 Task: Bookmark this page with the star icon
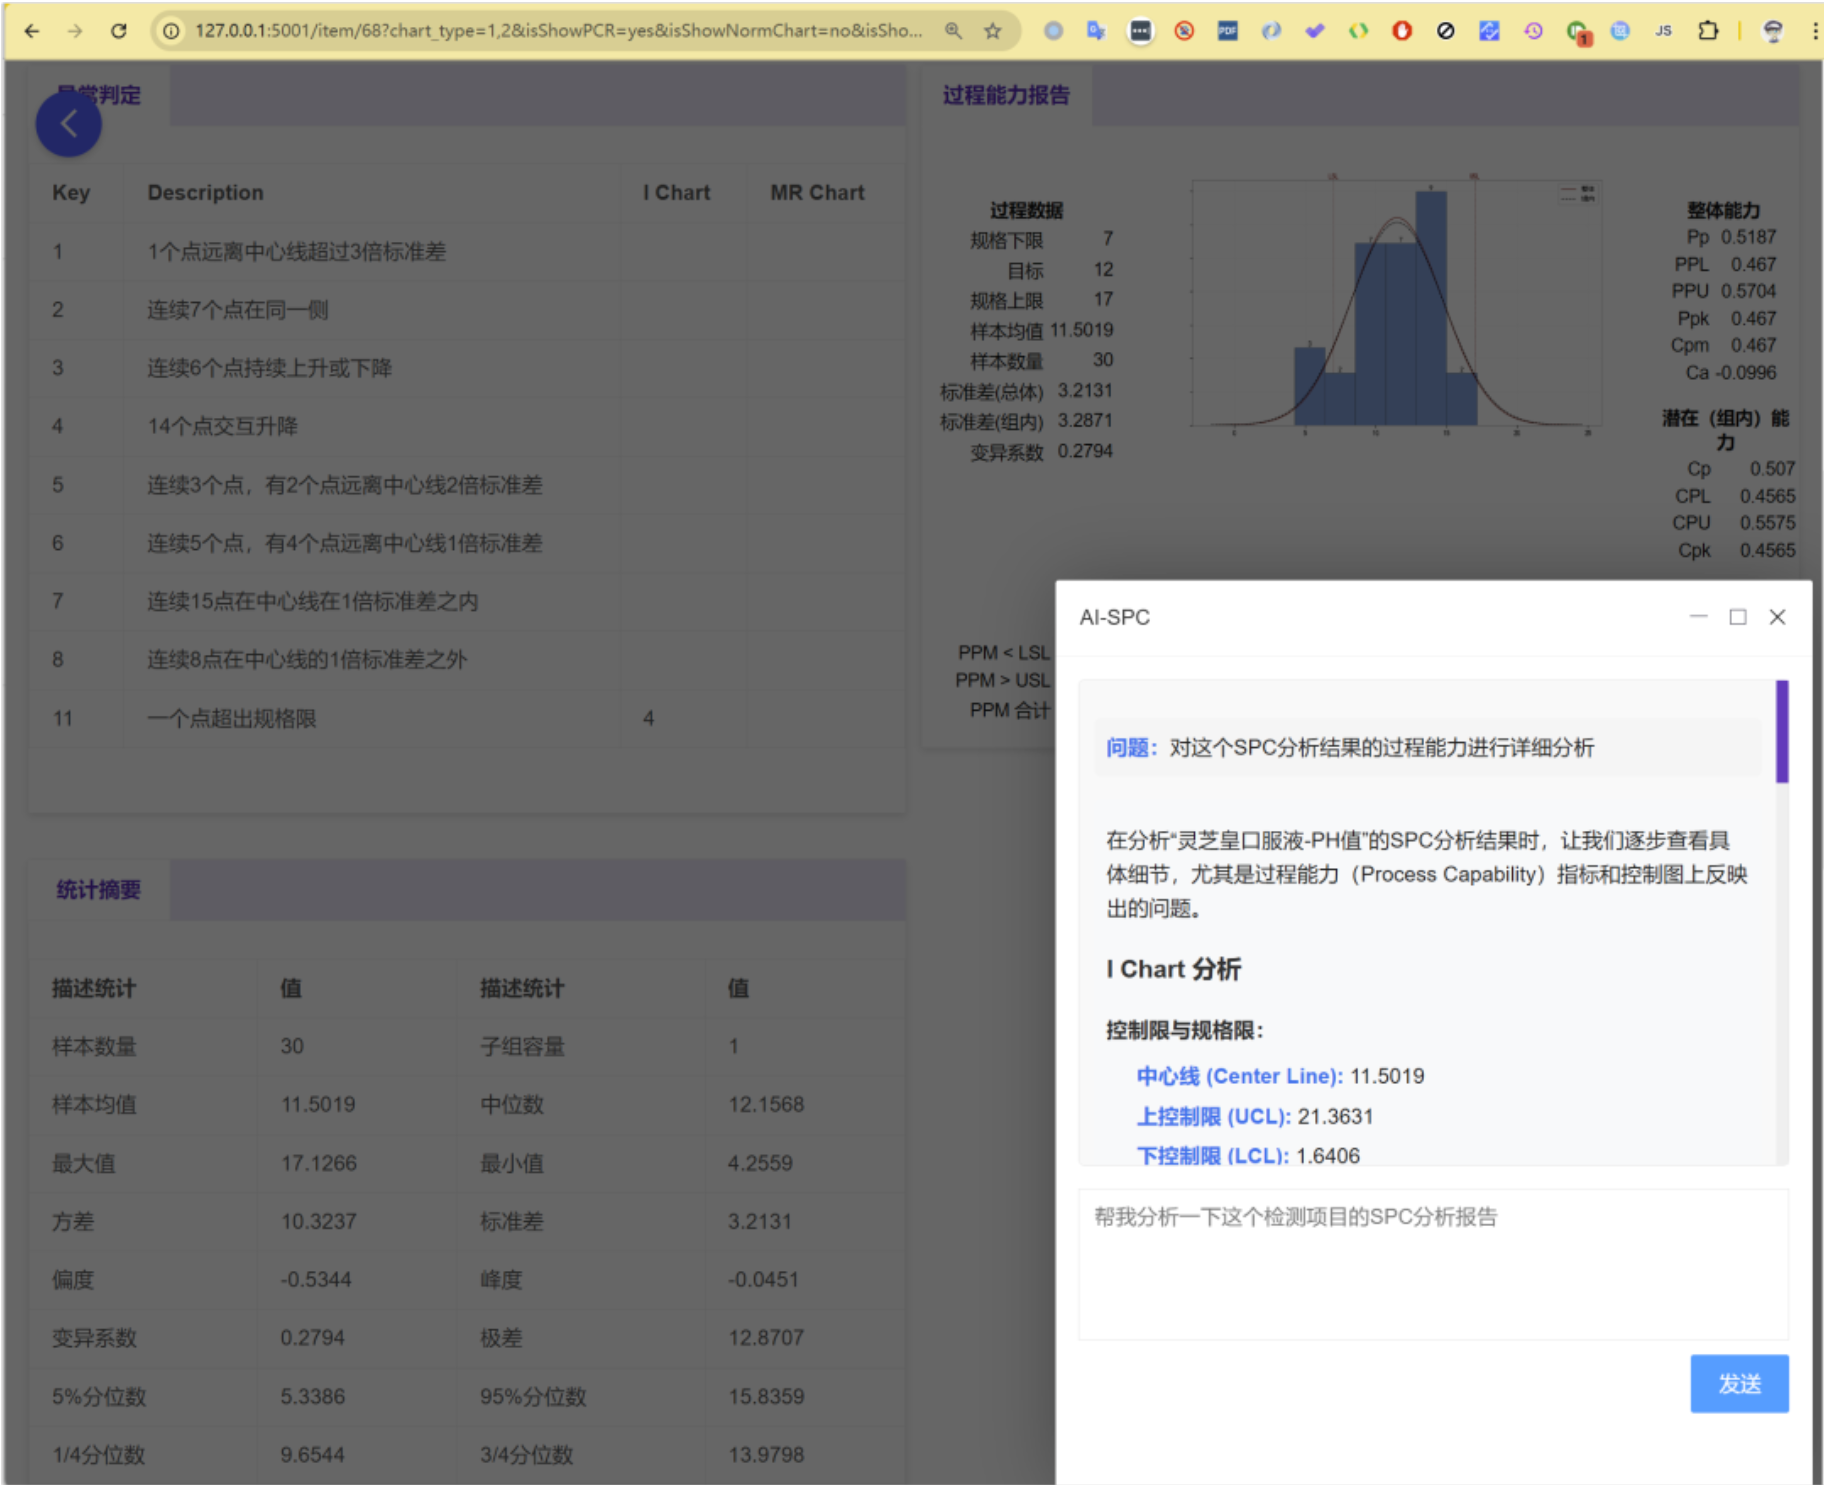pos(992,31)
